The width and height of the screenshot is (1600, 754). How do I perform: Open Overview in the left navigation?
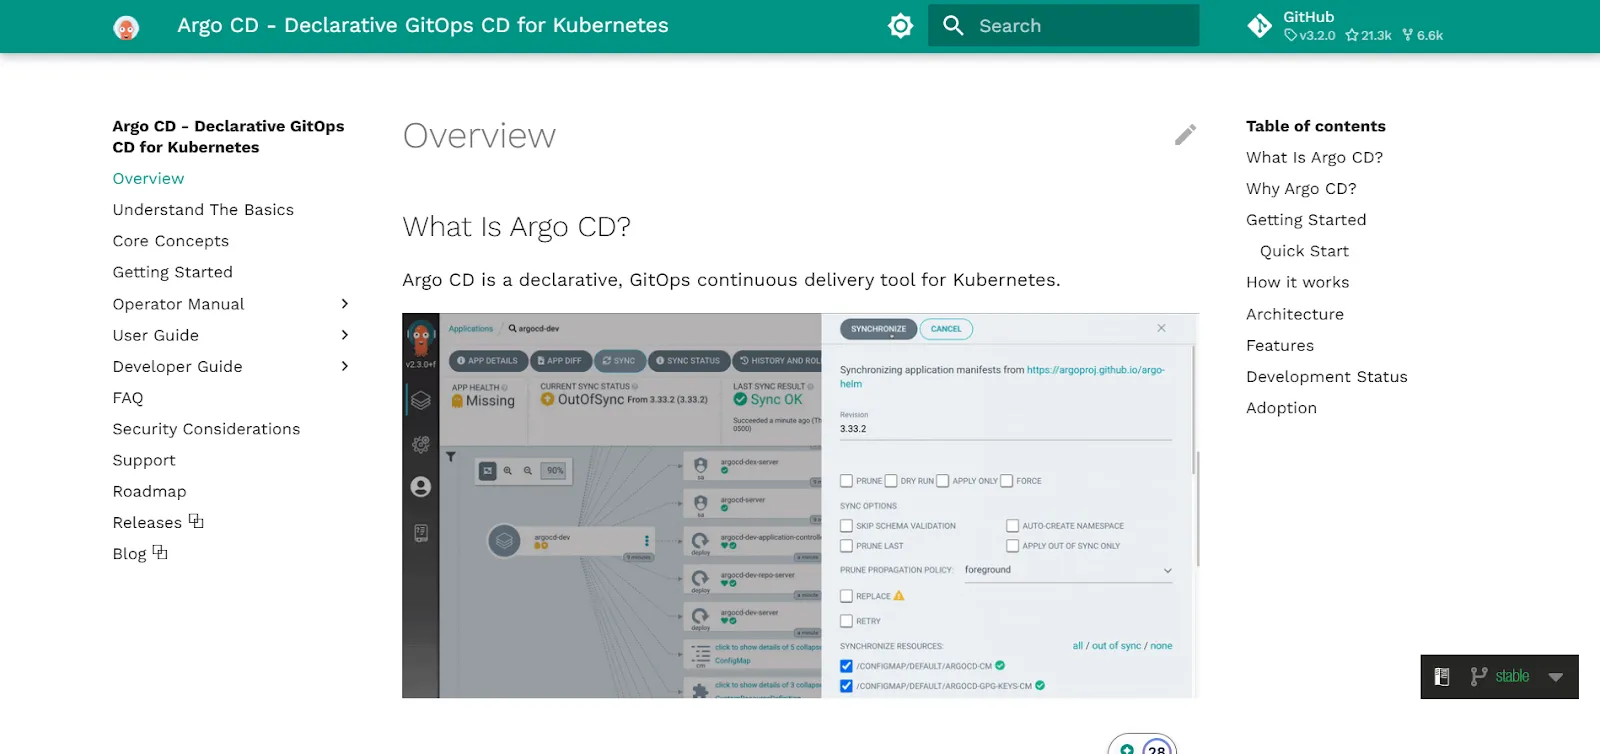point(148,178)
